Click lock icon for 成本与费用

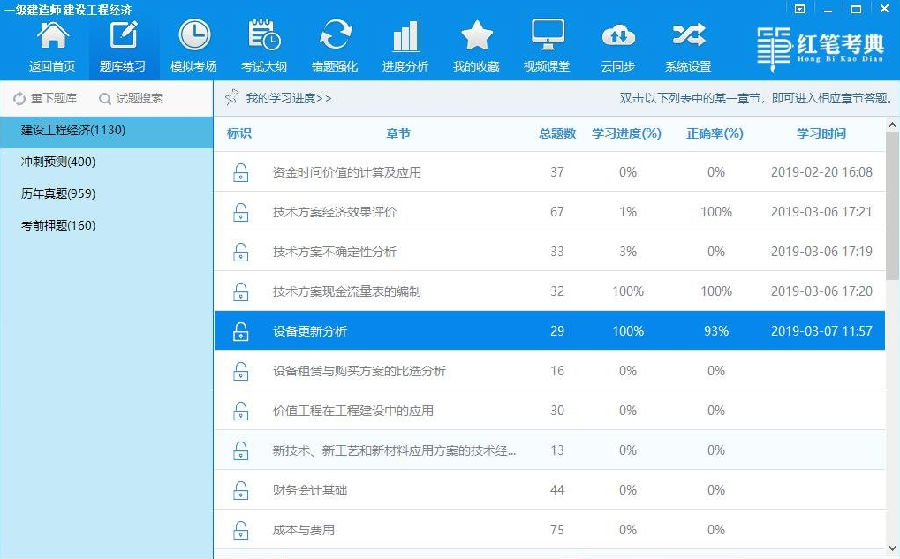[x=240, y=530]
